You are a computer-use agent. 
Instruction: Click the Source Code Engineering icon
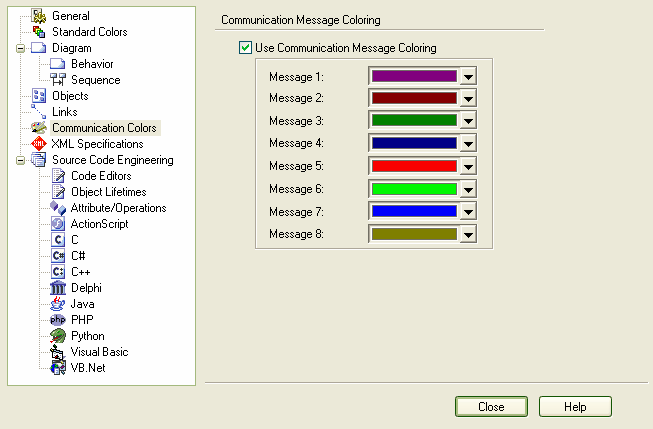(39, 160)
